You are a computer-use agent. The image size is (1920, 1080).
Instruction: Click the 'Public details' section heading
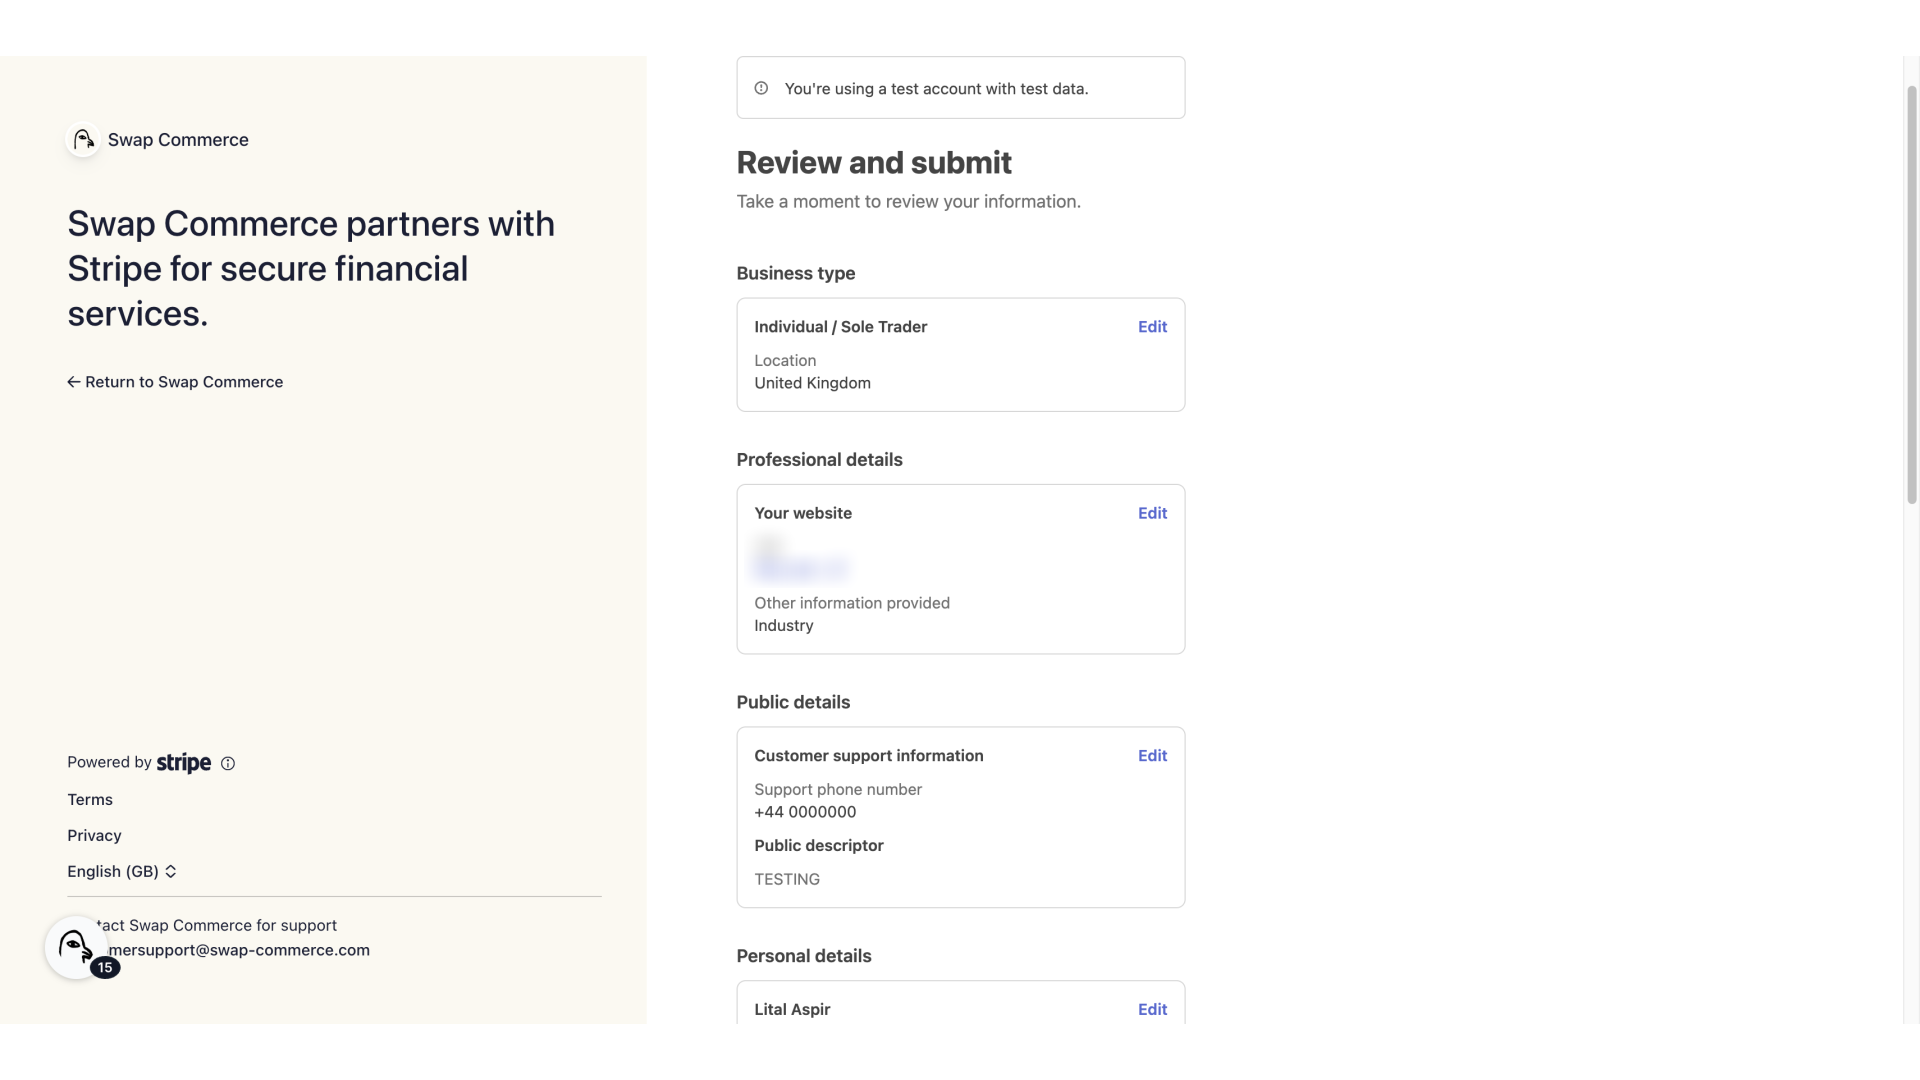pos(793,703)
